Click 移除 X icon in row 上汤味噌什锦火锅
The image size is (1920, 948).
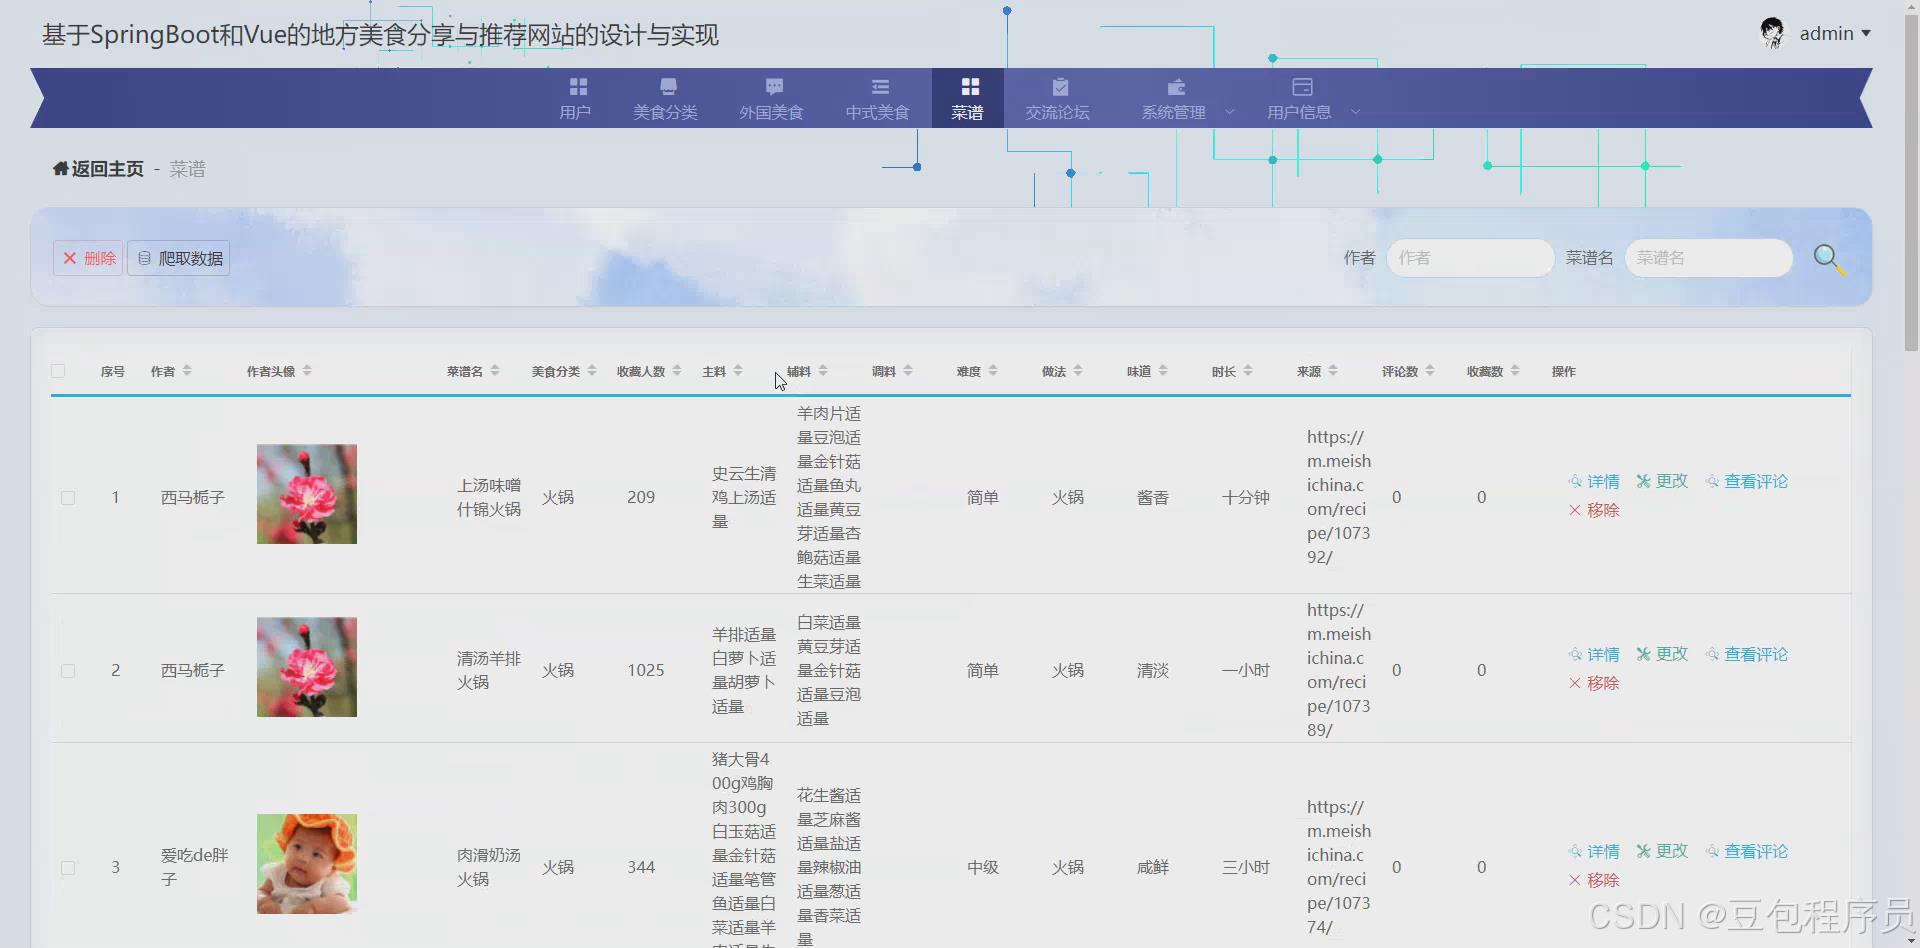point(1575,510)
